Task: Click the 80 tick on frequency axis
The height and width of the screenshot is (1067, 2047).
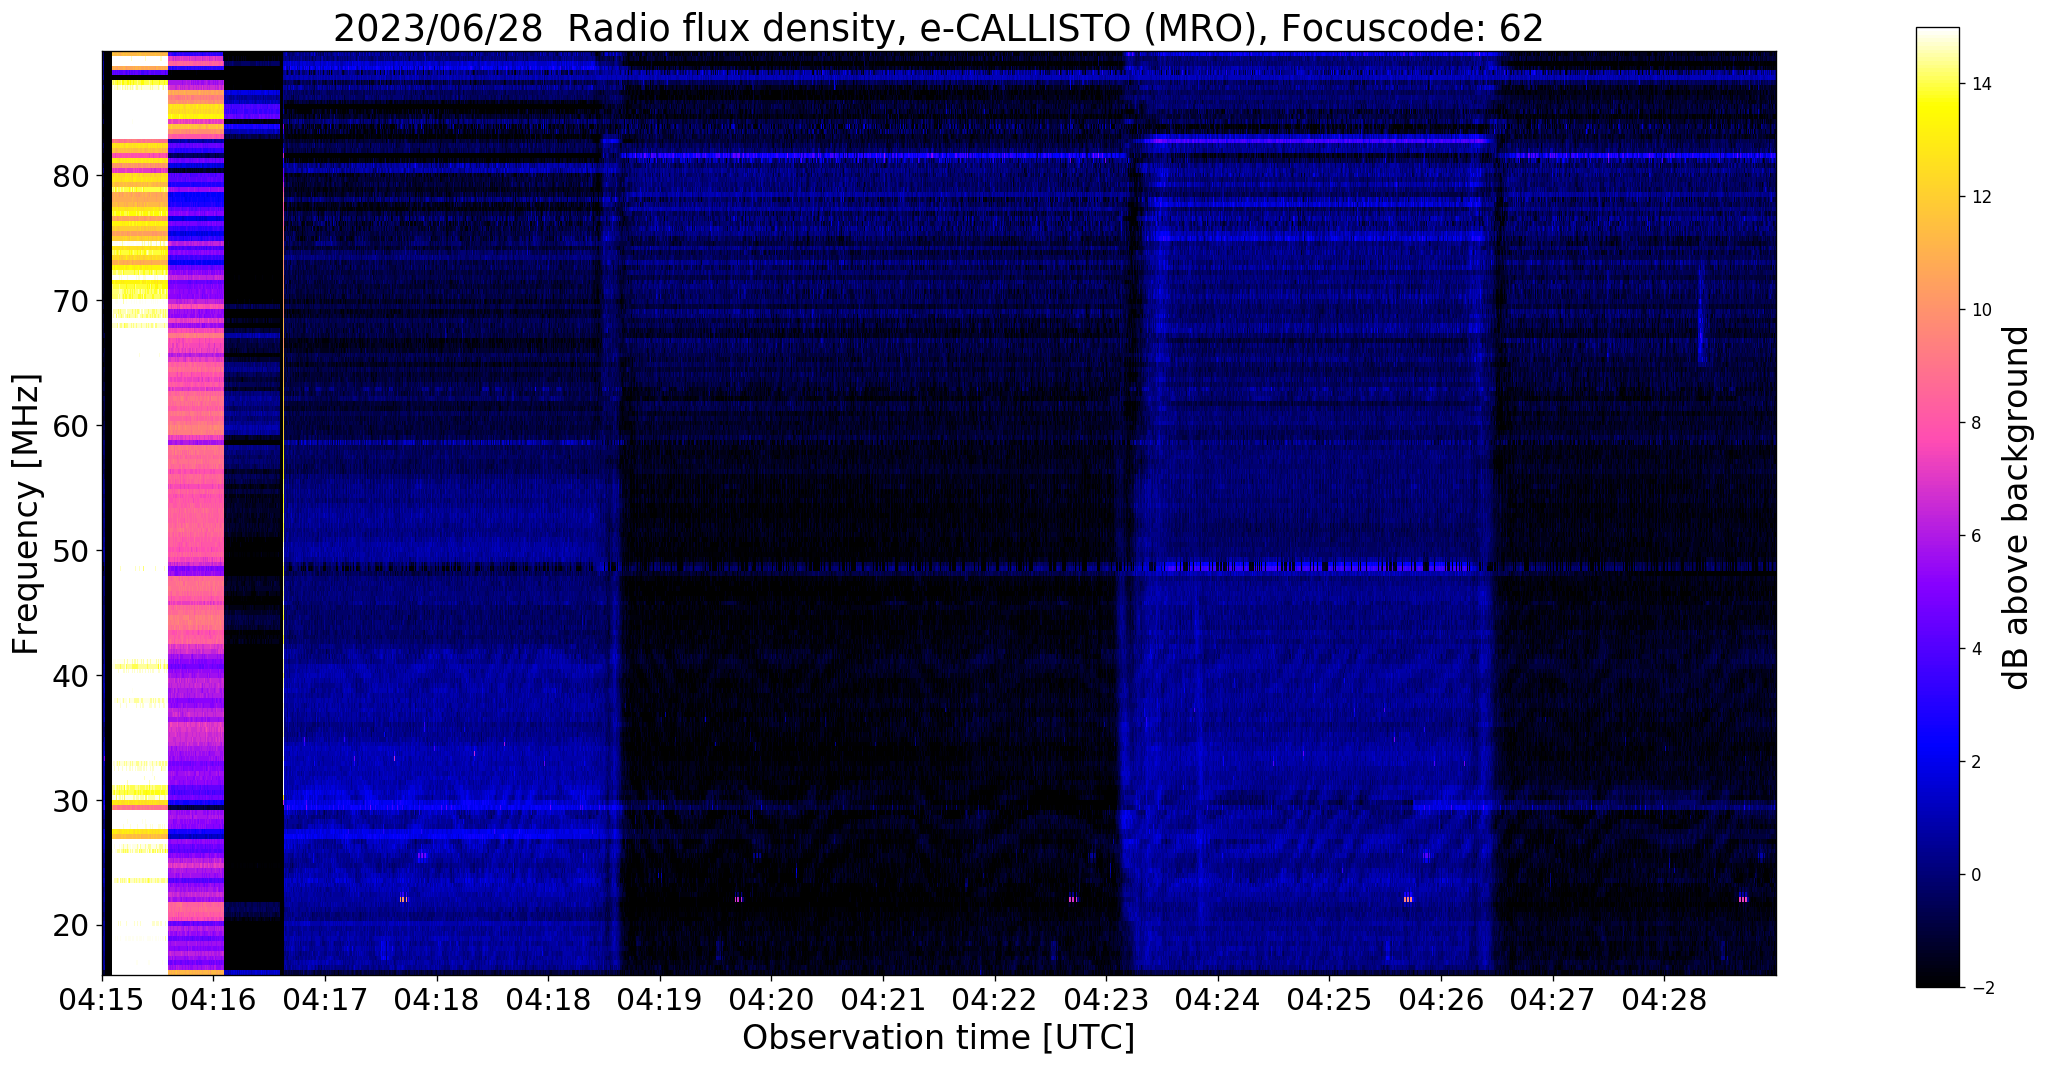Action: point(72,177)
